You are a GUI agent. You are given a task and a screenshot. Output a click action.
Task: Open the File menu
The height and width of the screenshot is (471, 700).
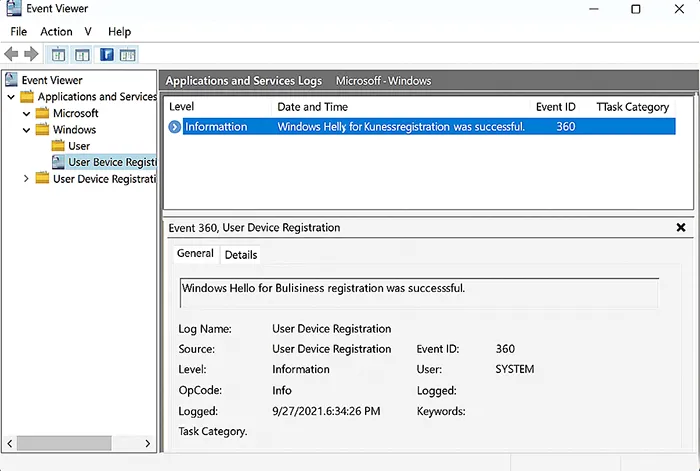(x=19, y=32)
